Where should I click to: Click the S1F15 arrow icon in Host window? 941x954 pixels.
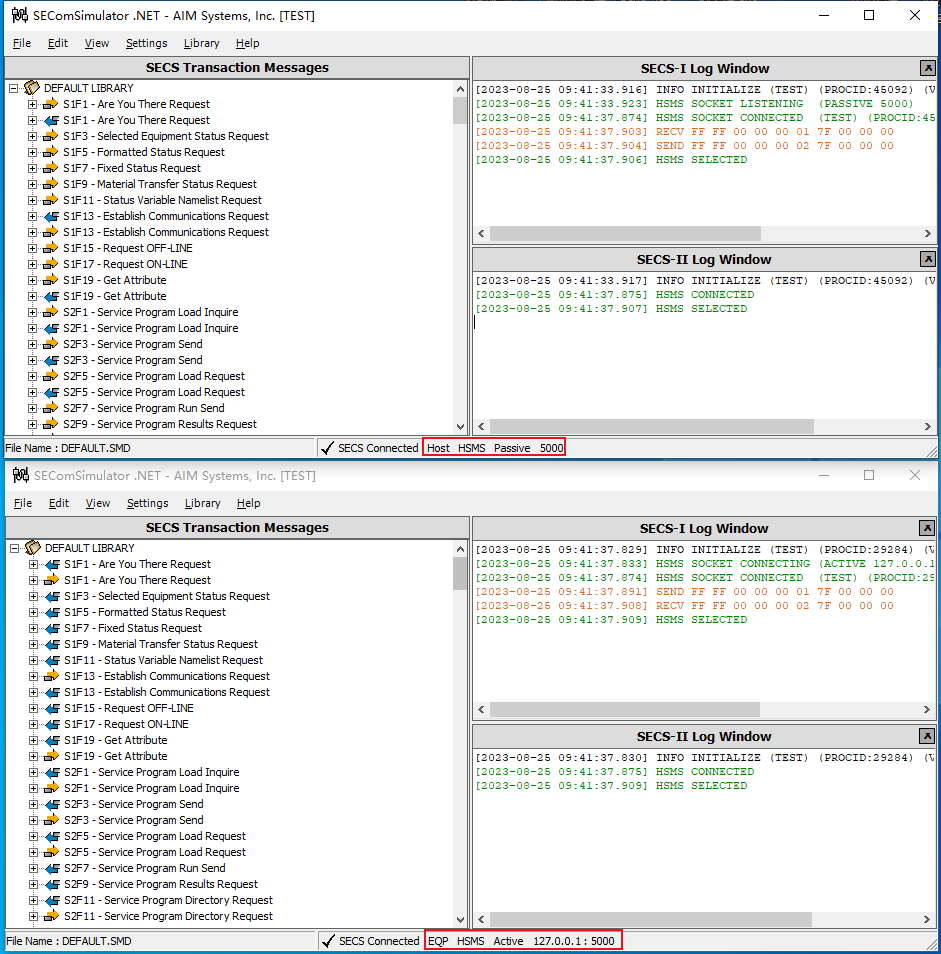tap(50, 248)
